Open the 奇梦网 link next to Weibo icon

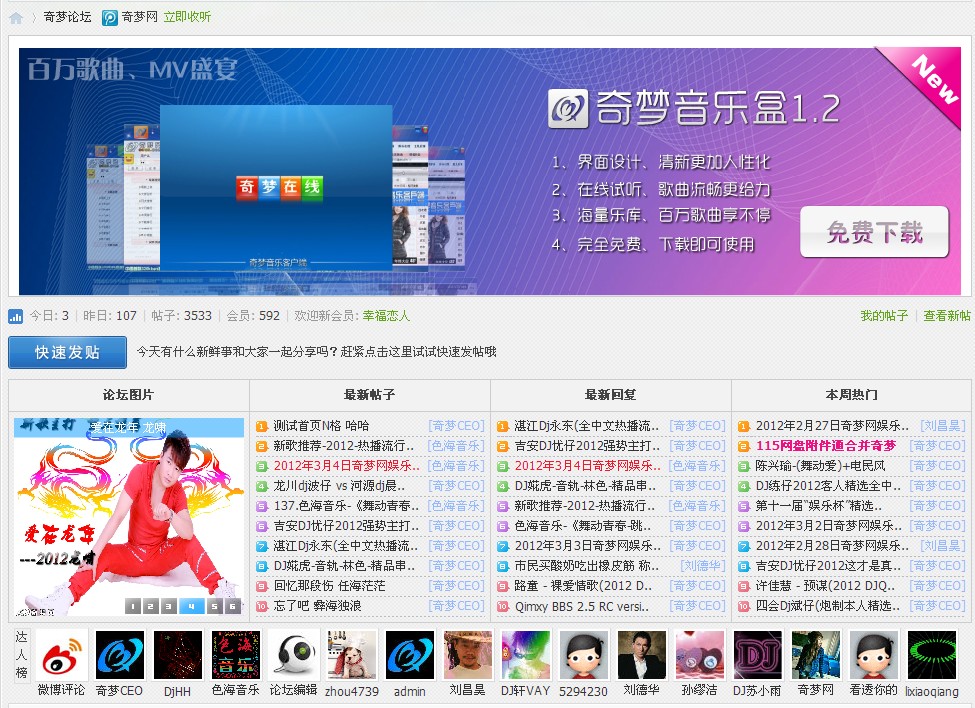pos(140,17)
